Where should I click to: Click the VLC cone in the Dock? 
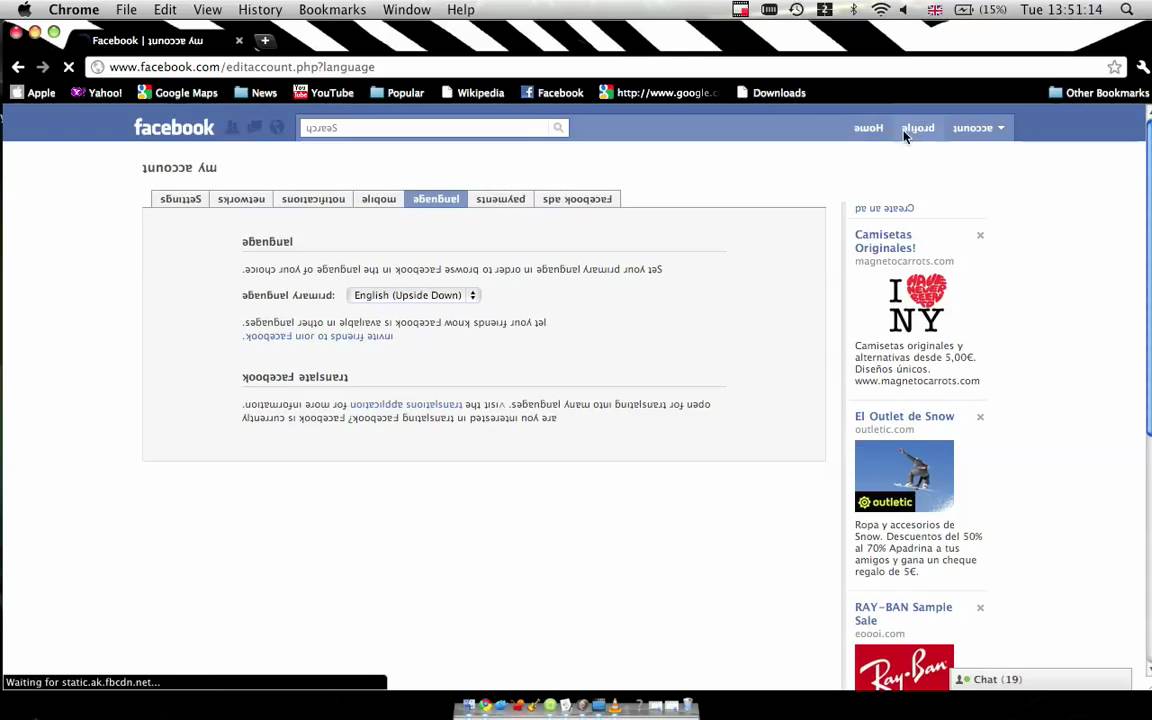click(615, 705)
